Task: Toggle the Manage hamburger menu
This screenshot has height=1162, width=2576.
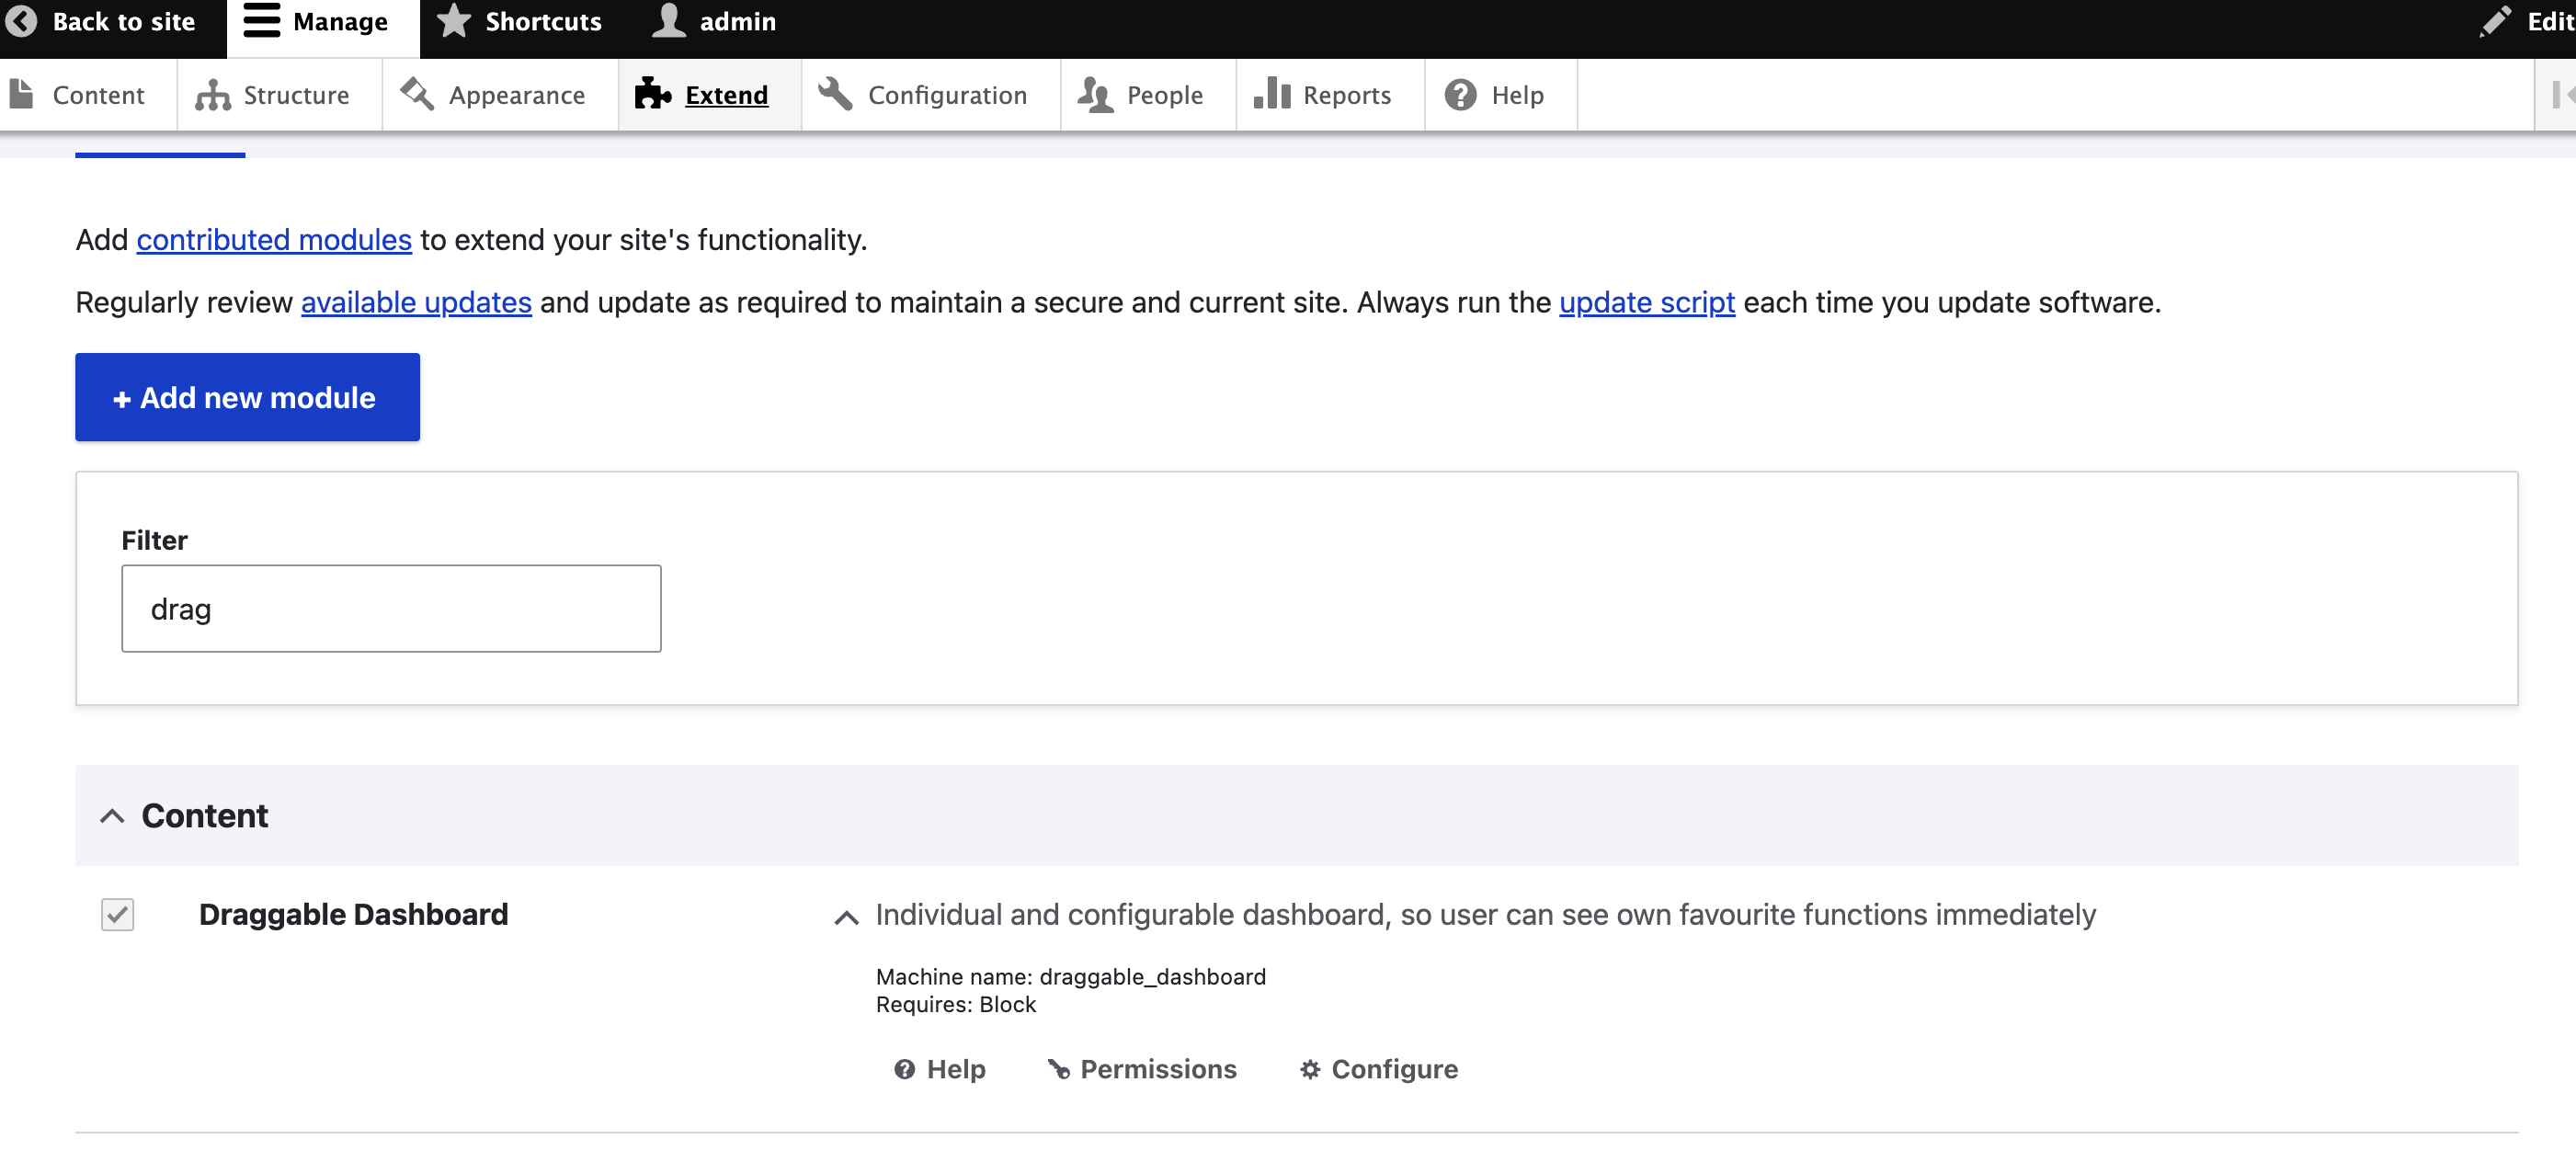Action: click(x=262, y=21)
